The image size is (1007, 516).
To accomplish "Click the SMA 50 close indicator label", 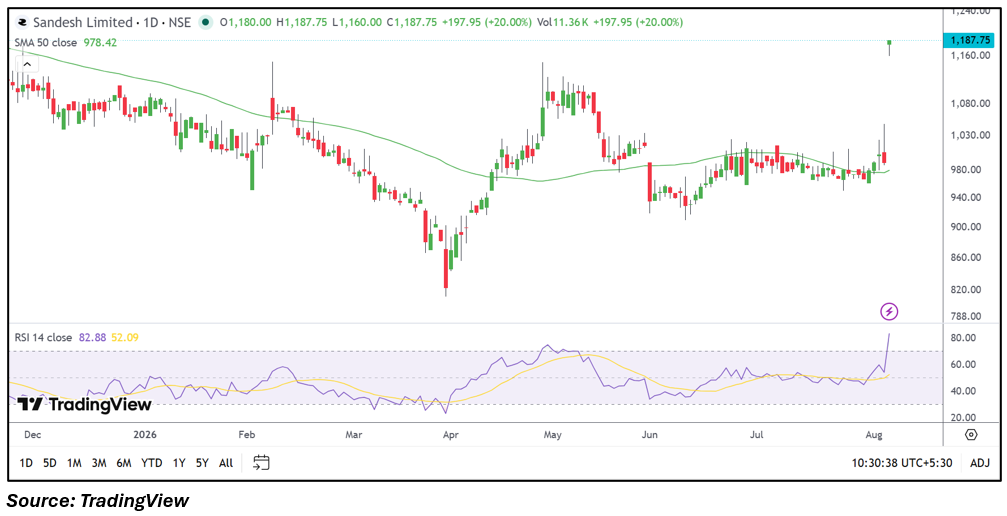I will (46, 42).
